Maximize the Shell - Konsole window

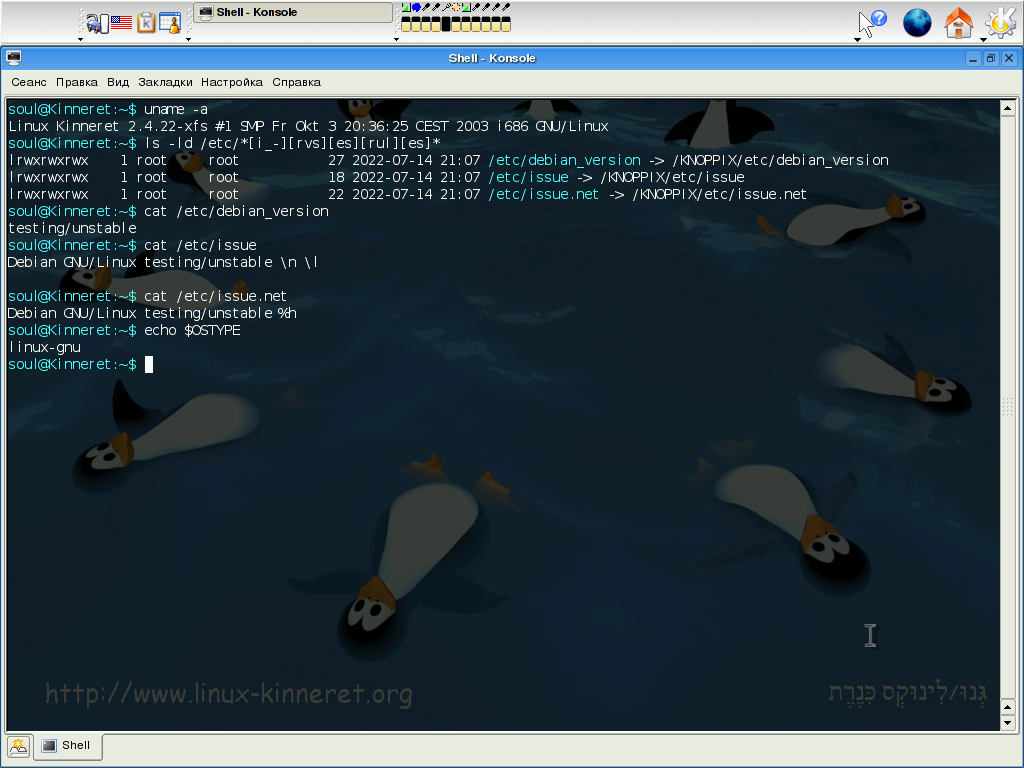pyautogui.click(x=991, y=58)
